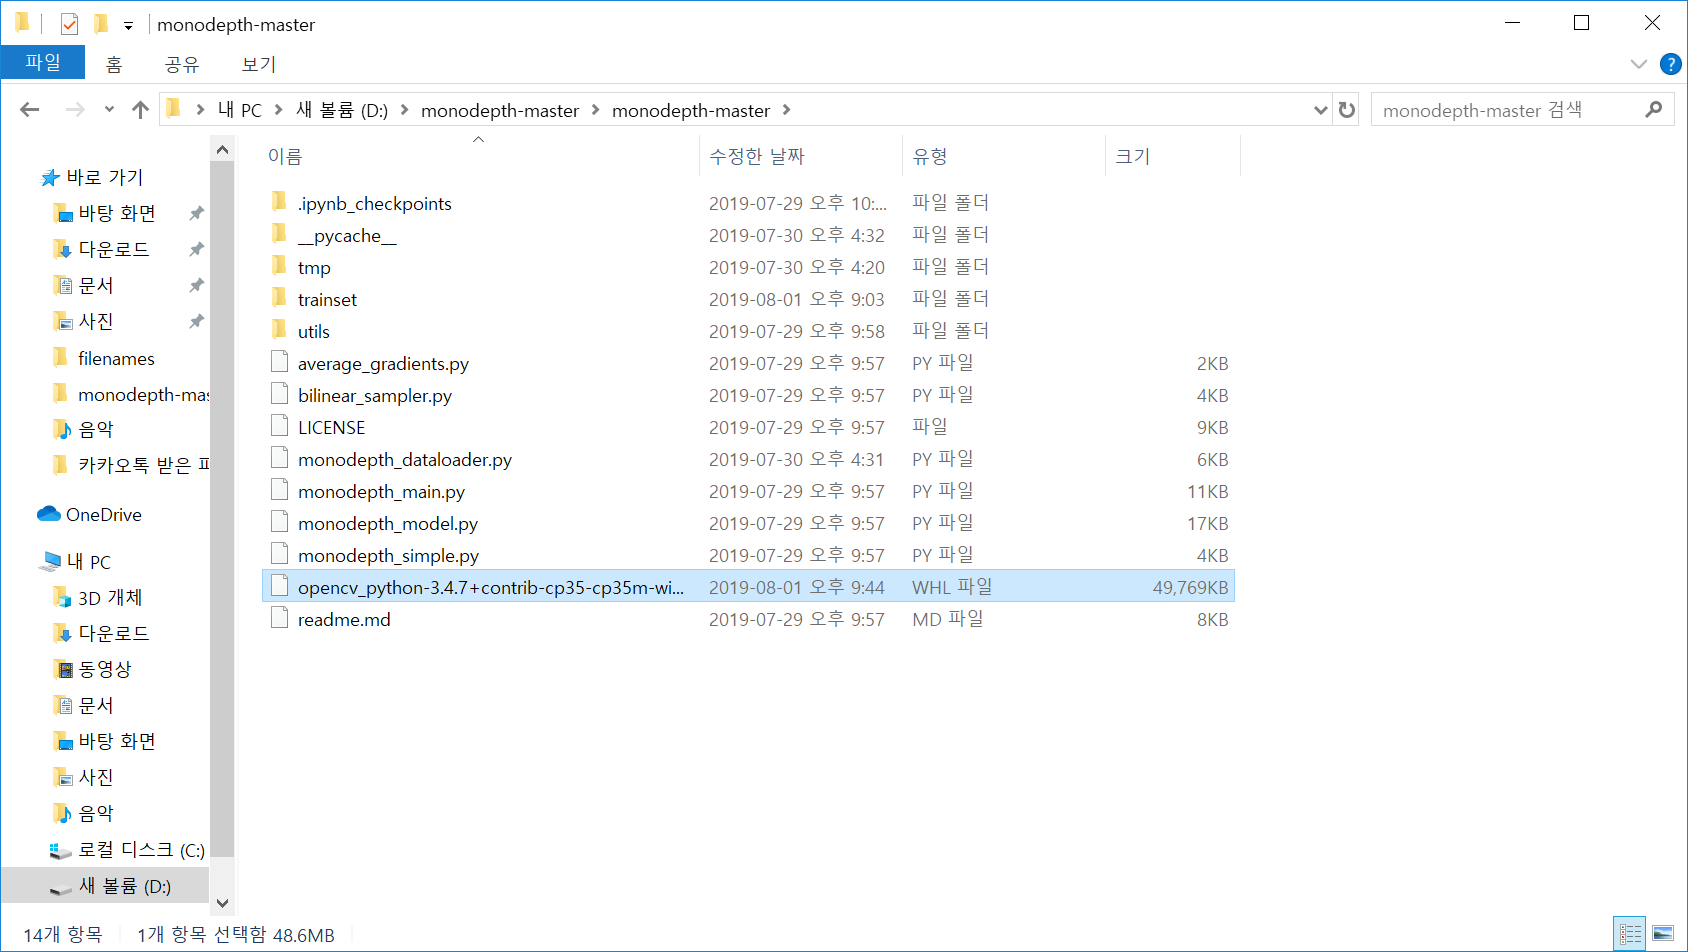Click the Properties quick access icon

[69, 24]
